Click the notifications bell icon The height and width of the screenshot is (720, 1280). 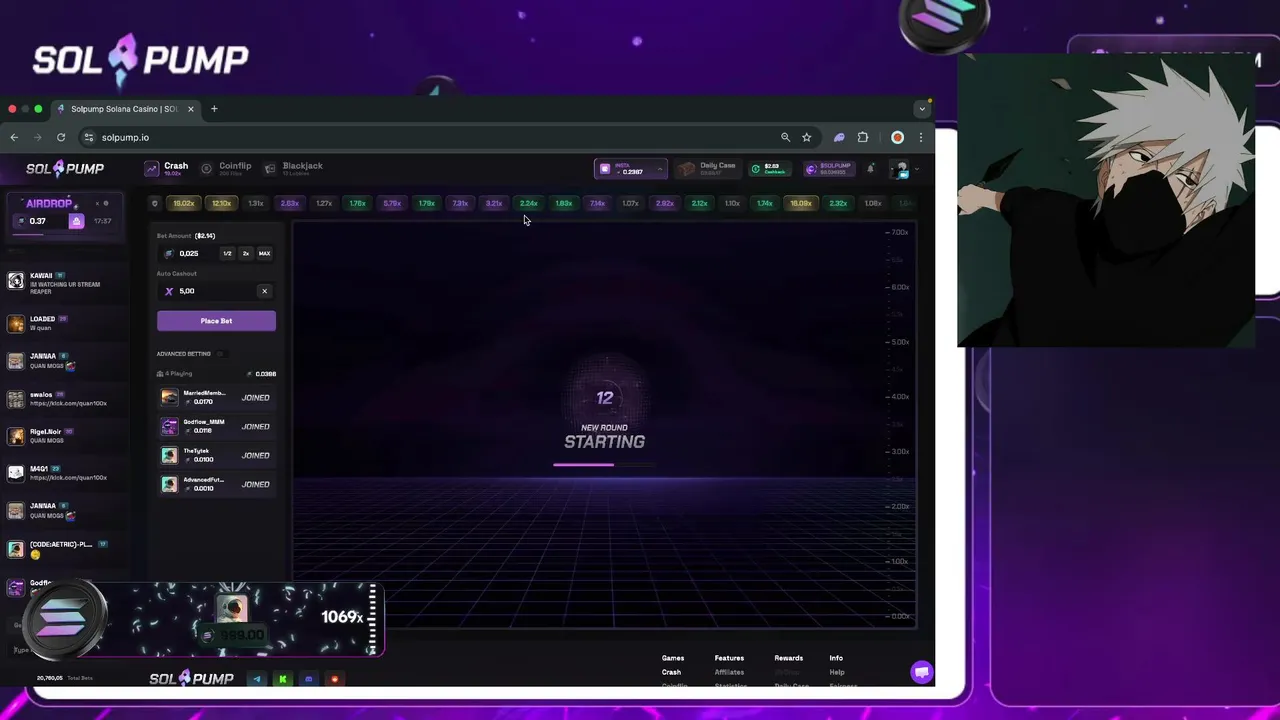click(x=870, y=169)
